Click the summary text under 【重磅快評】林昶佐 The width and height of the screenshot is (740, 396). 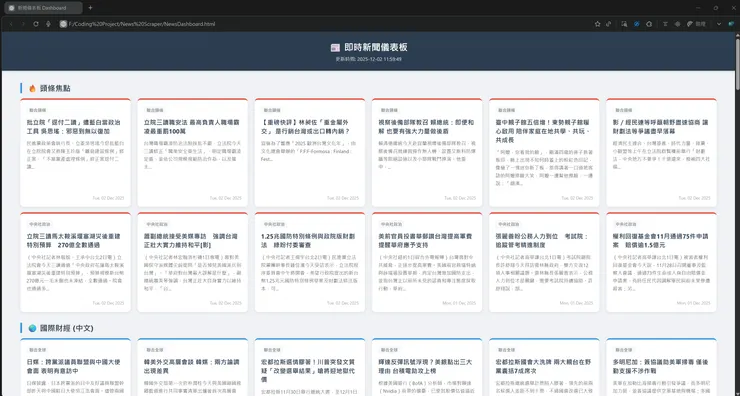(x=309, y=151)
